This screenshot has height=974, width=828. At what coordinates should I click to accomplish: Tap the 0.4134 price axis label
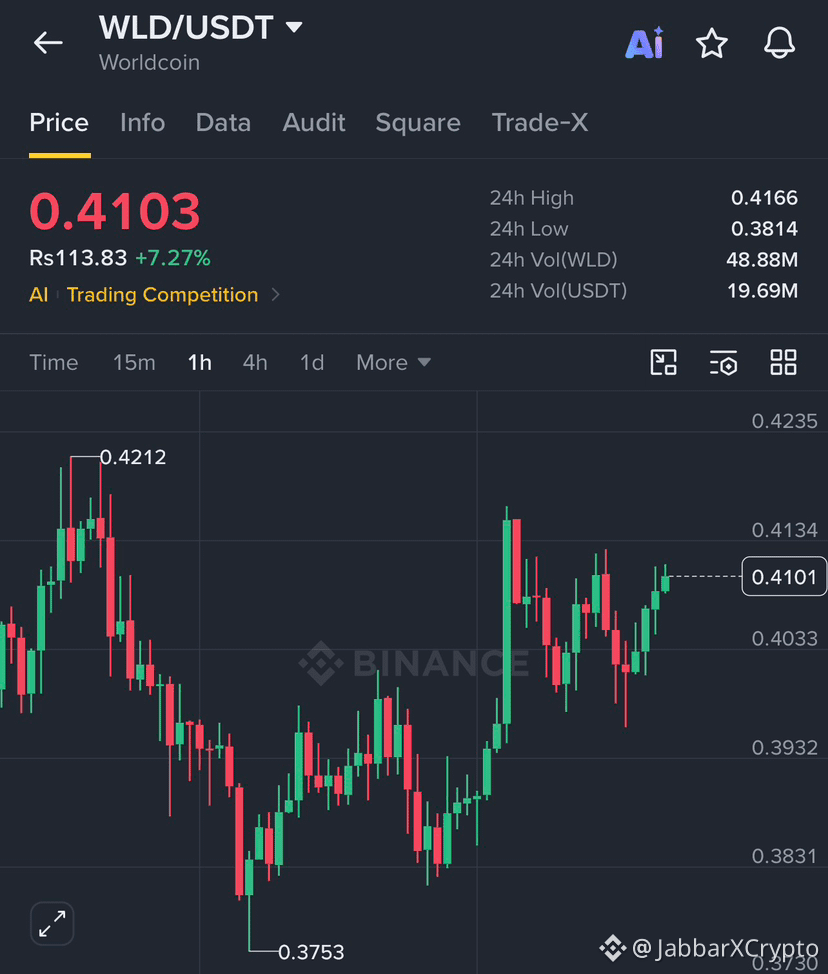[785, 530]
